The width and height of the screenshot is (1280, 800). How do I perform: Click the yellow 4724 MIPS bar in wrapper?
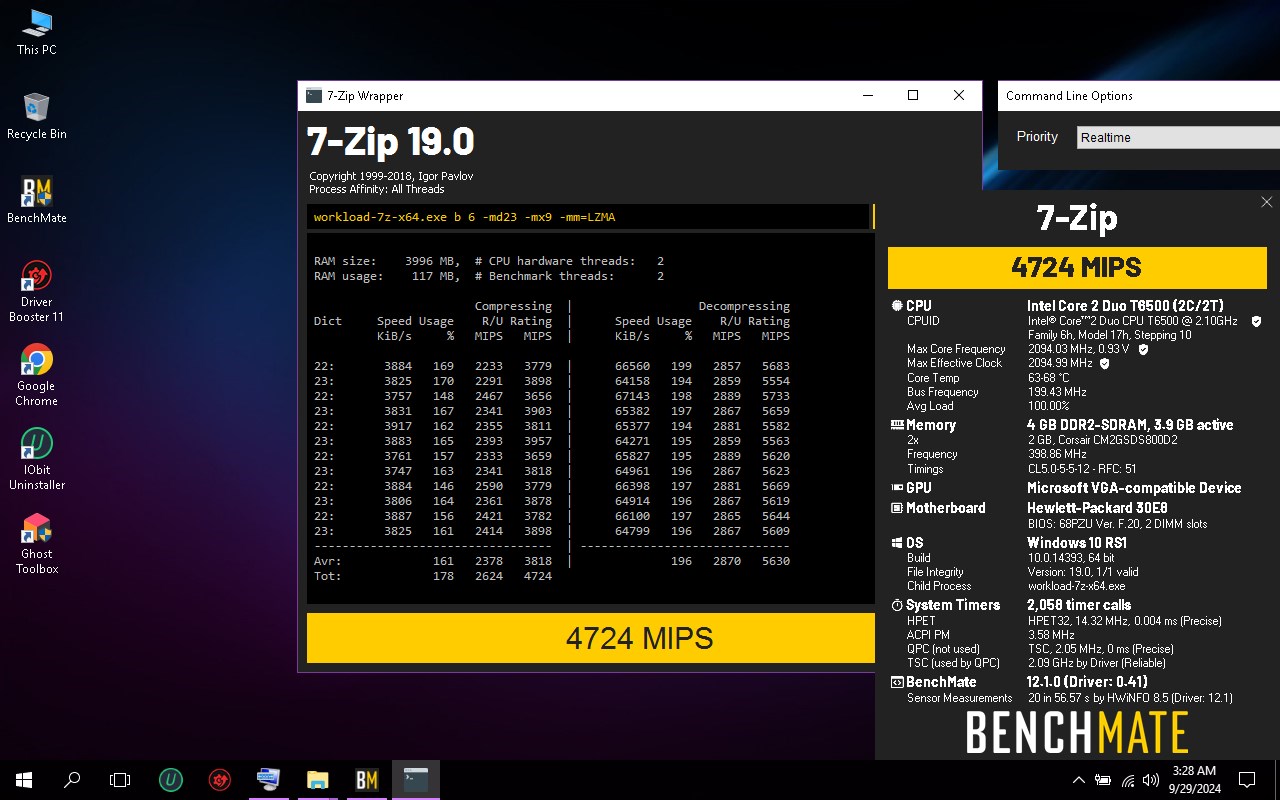[591, 638]
